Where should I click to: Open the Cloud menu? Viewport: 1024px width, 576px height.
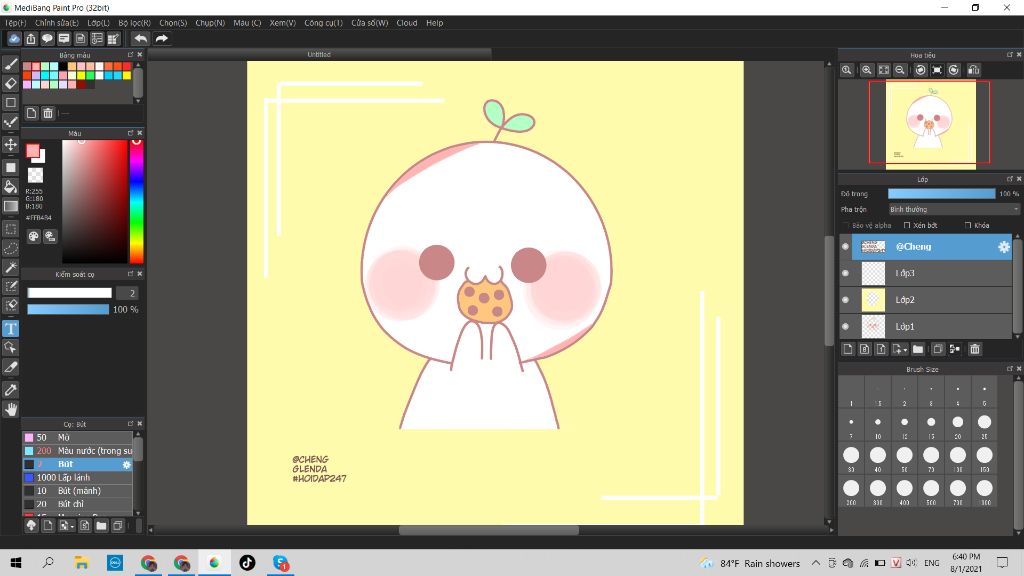[407, 23]
